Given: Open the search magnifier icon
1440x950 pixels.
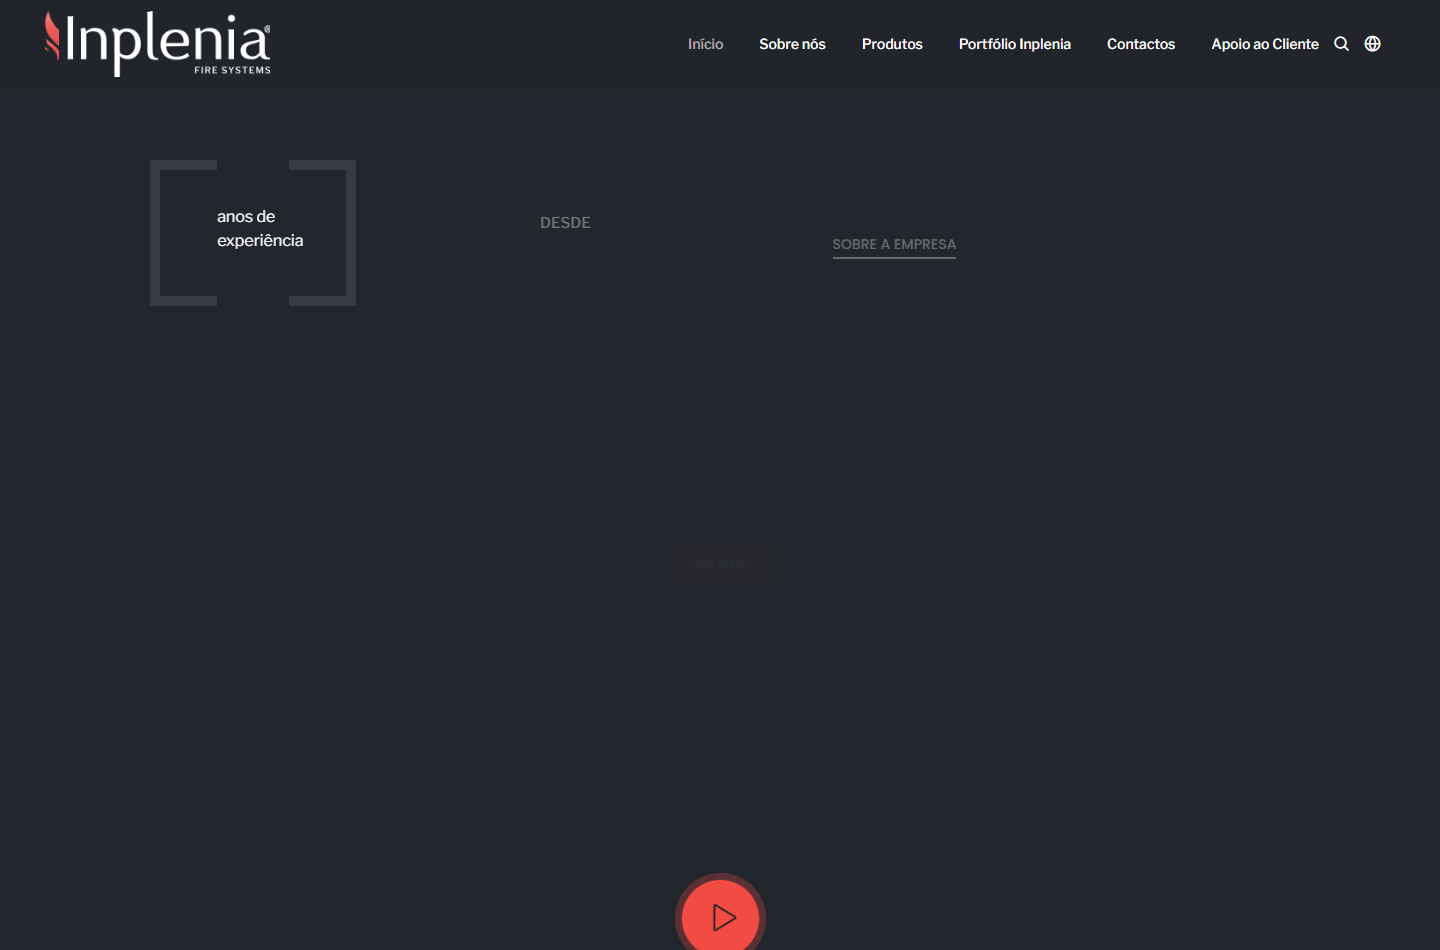Looking at the screenshot, I should pyautogui.click(x=1342, y=44).
